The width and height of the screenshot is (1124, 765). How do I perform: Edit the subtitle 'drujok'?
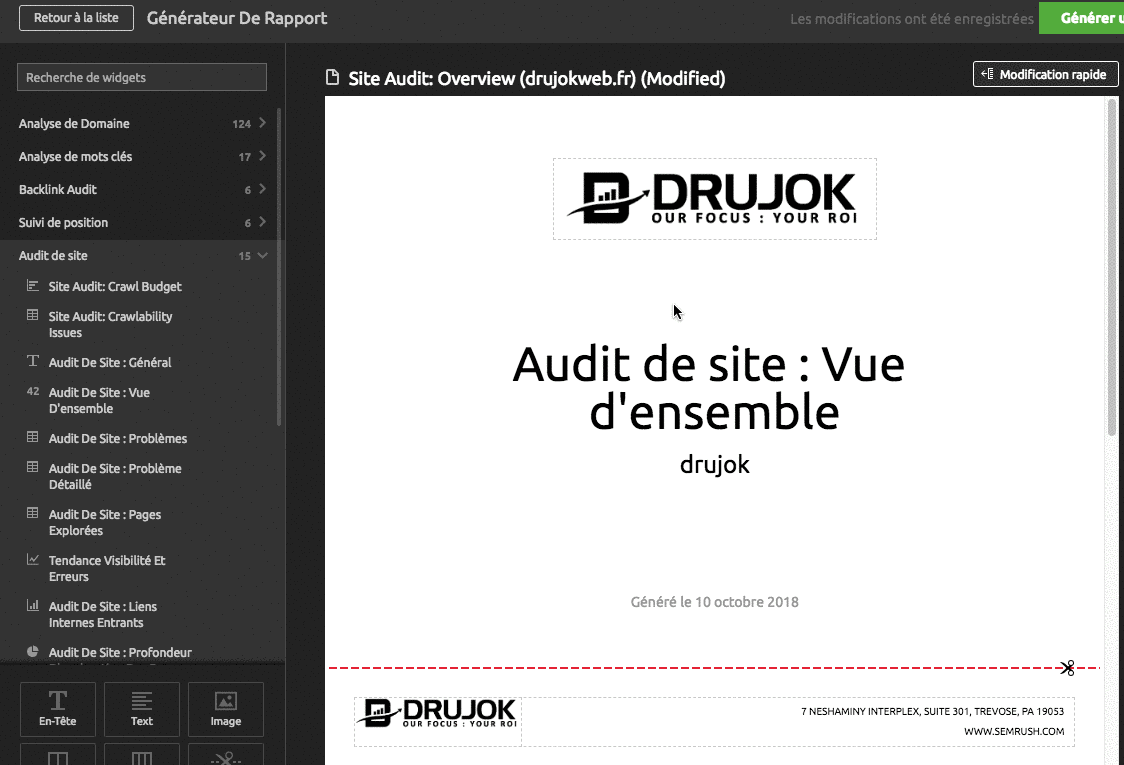pyautogui.click(x=715, y=465)
